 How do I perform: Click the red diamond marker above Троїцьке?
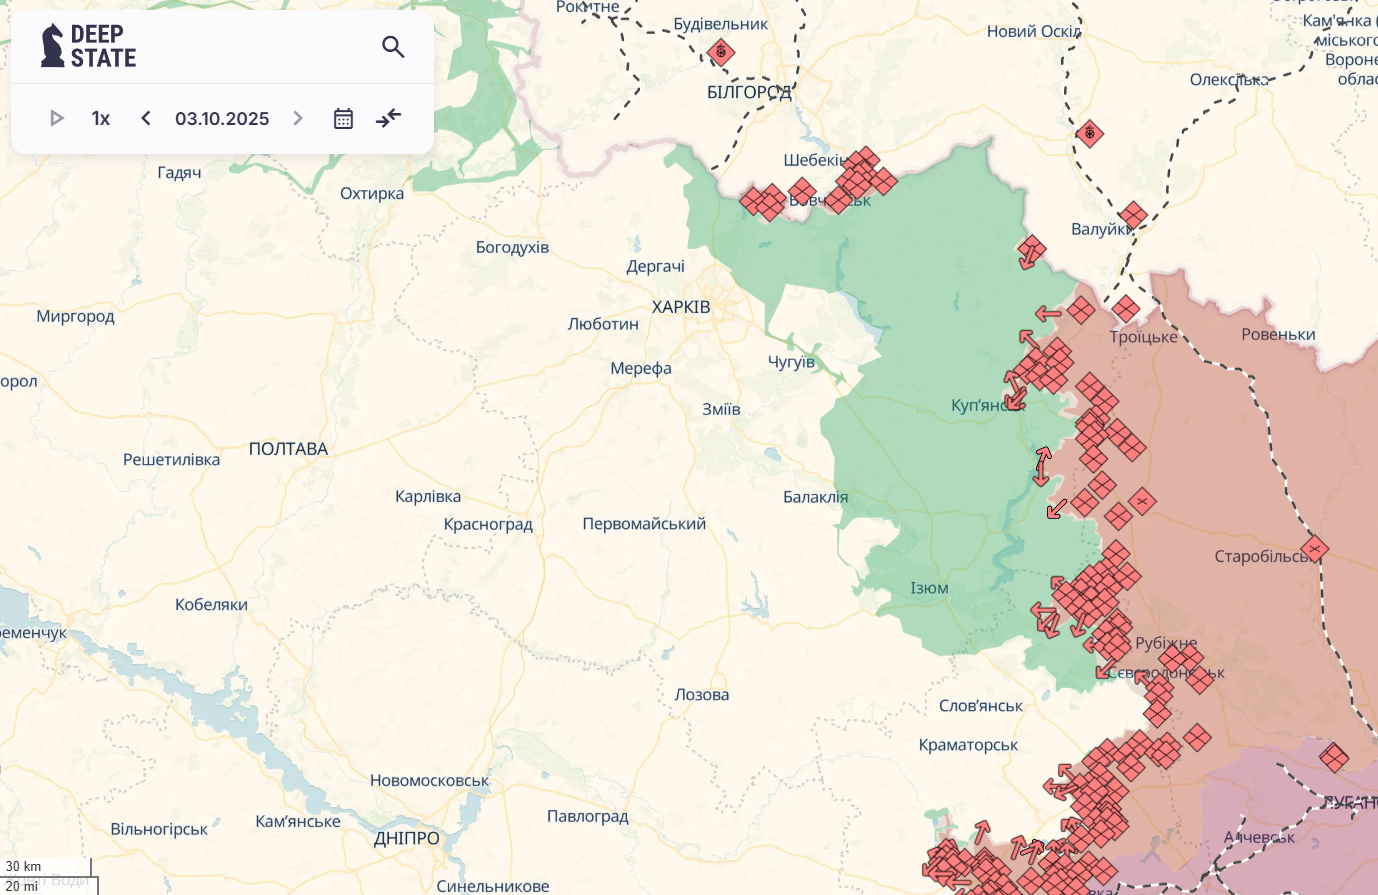[x=1125, y=308]
